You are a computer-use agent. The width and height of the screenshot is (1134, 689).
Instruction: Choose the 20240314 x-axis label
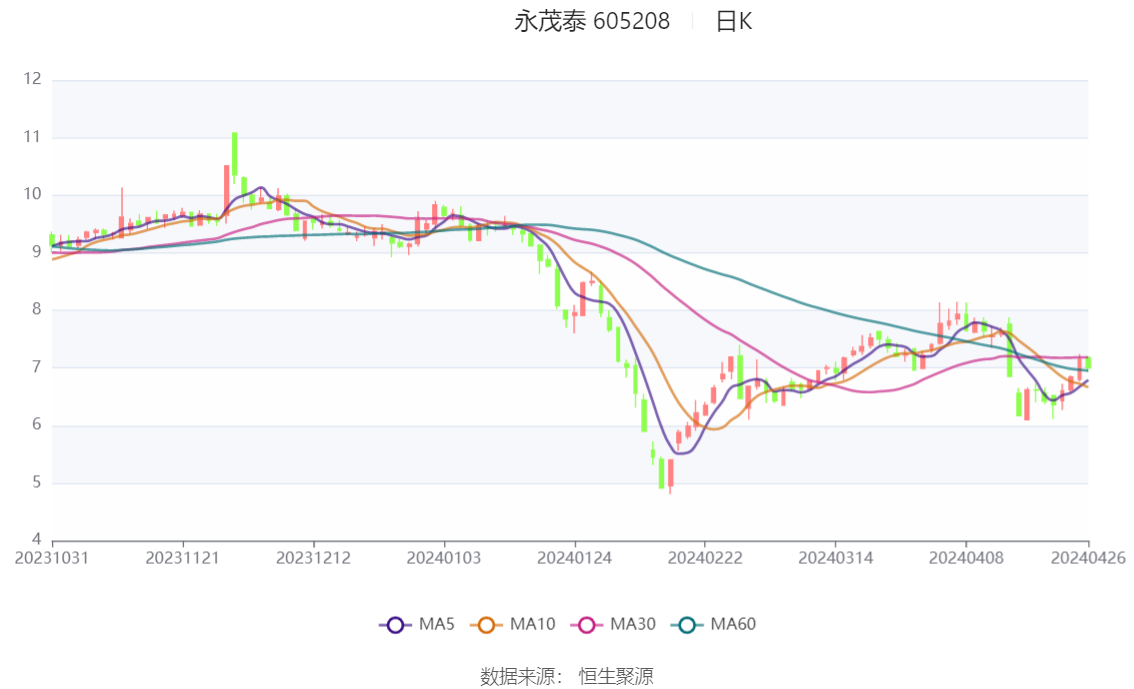[835, 558]
